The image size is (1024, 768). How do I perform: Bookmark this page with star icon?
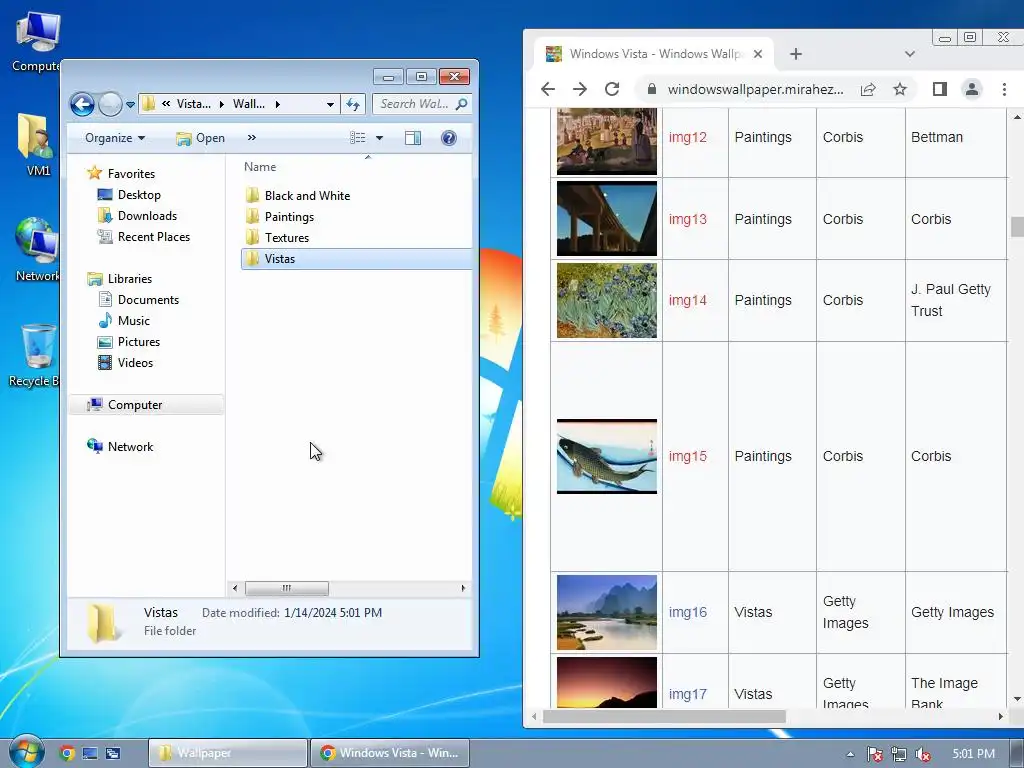(900, 89)
